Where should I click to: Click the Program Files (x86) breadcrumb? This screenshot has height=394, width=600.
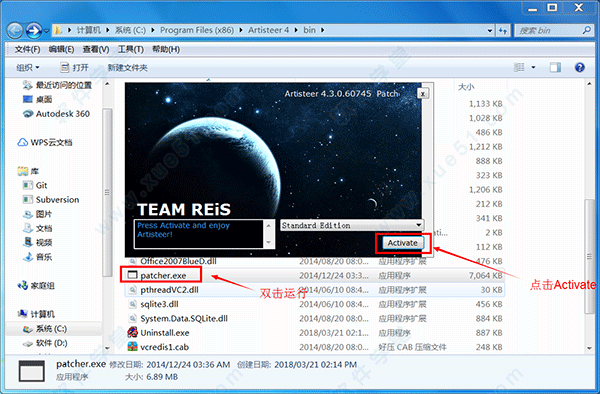[x=197, y=30]
